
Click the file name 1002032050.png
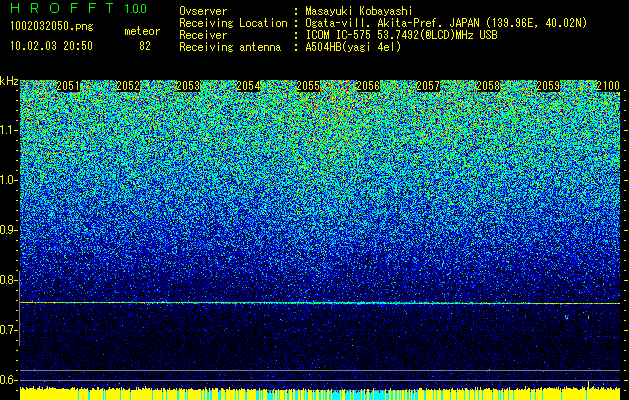coord(52,27)
